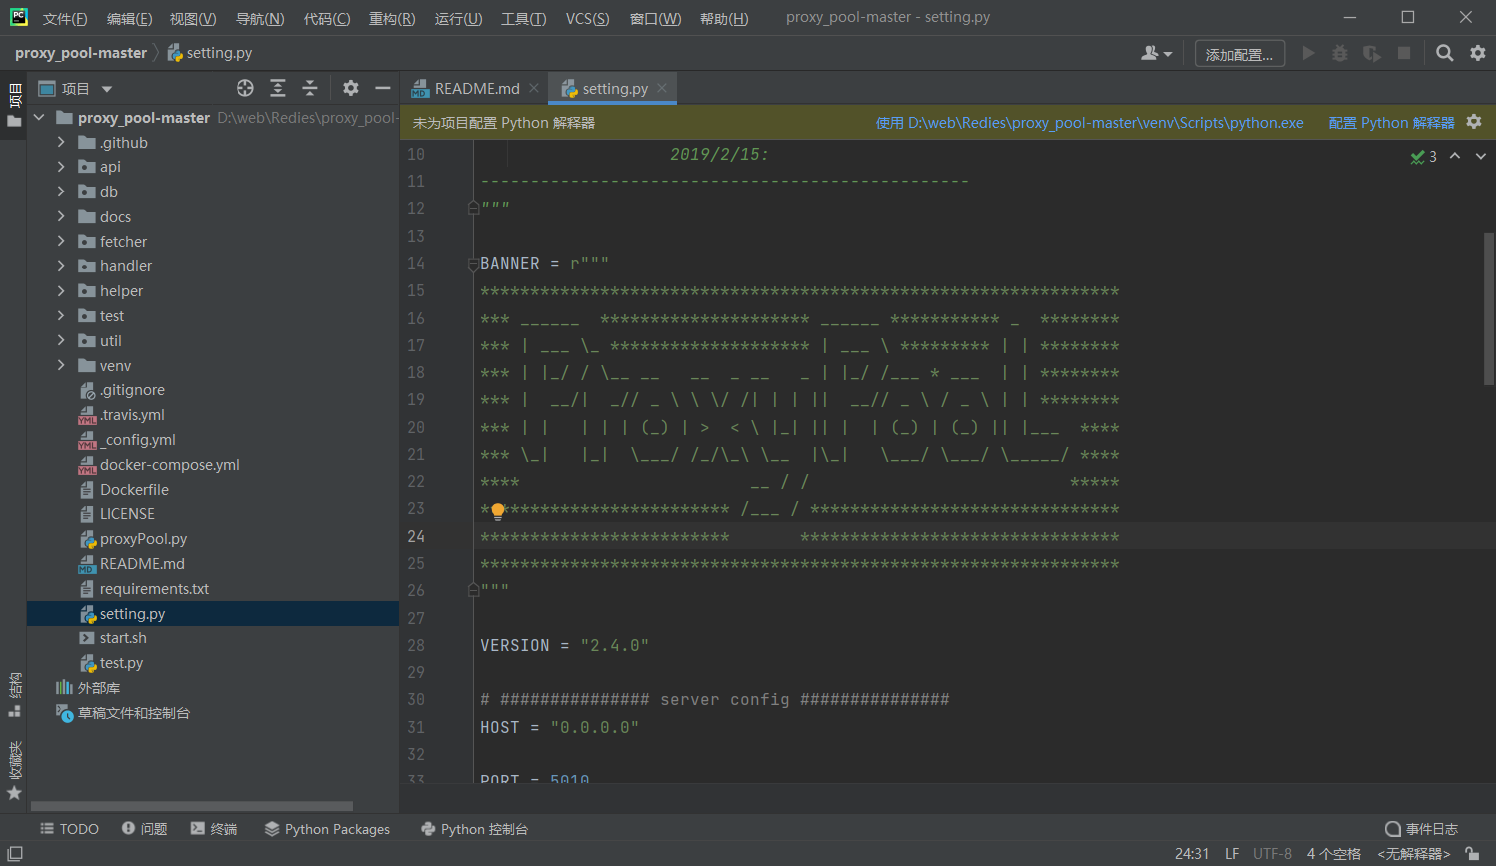
Task: Go to previous highlighted problem arrow
Action: click(1455, 156)
